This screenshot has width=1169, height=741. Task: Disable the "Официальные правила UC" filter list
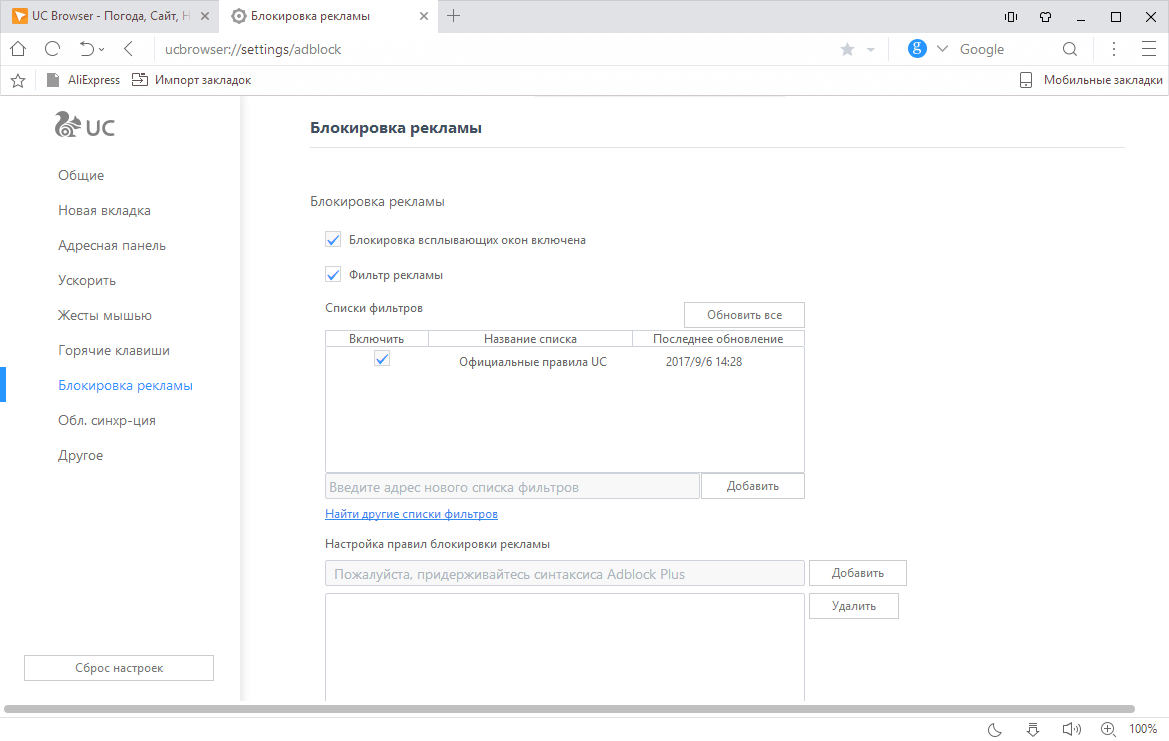pos(382,359)
